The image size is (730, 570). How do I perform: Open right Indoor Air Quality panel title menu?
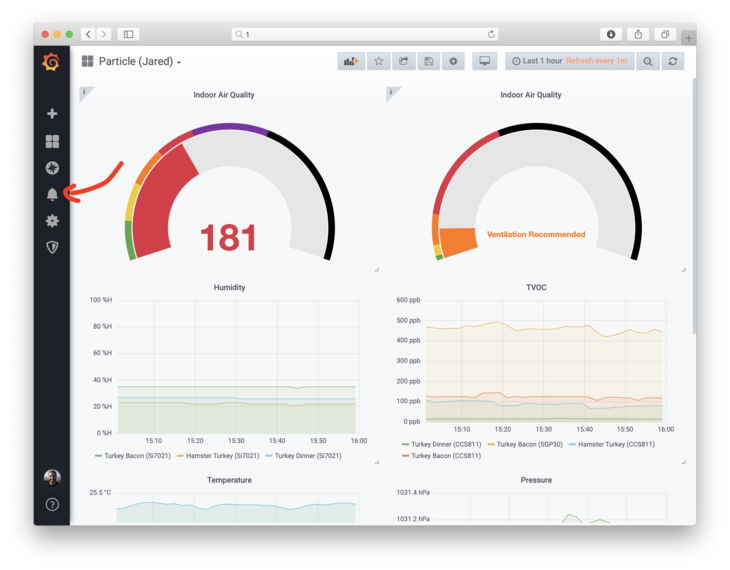531,95
